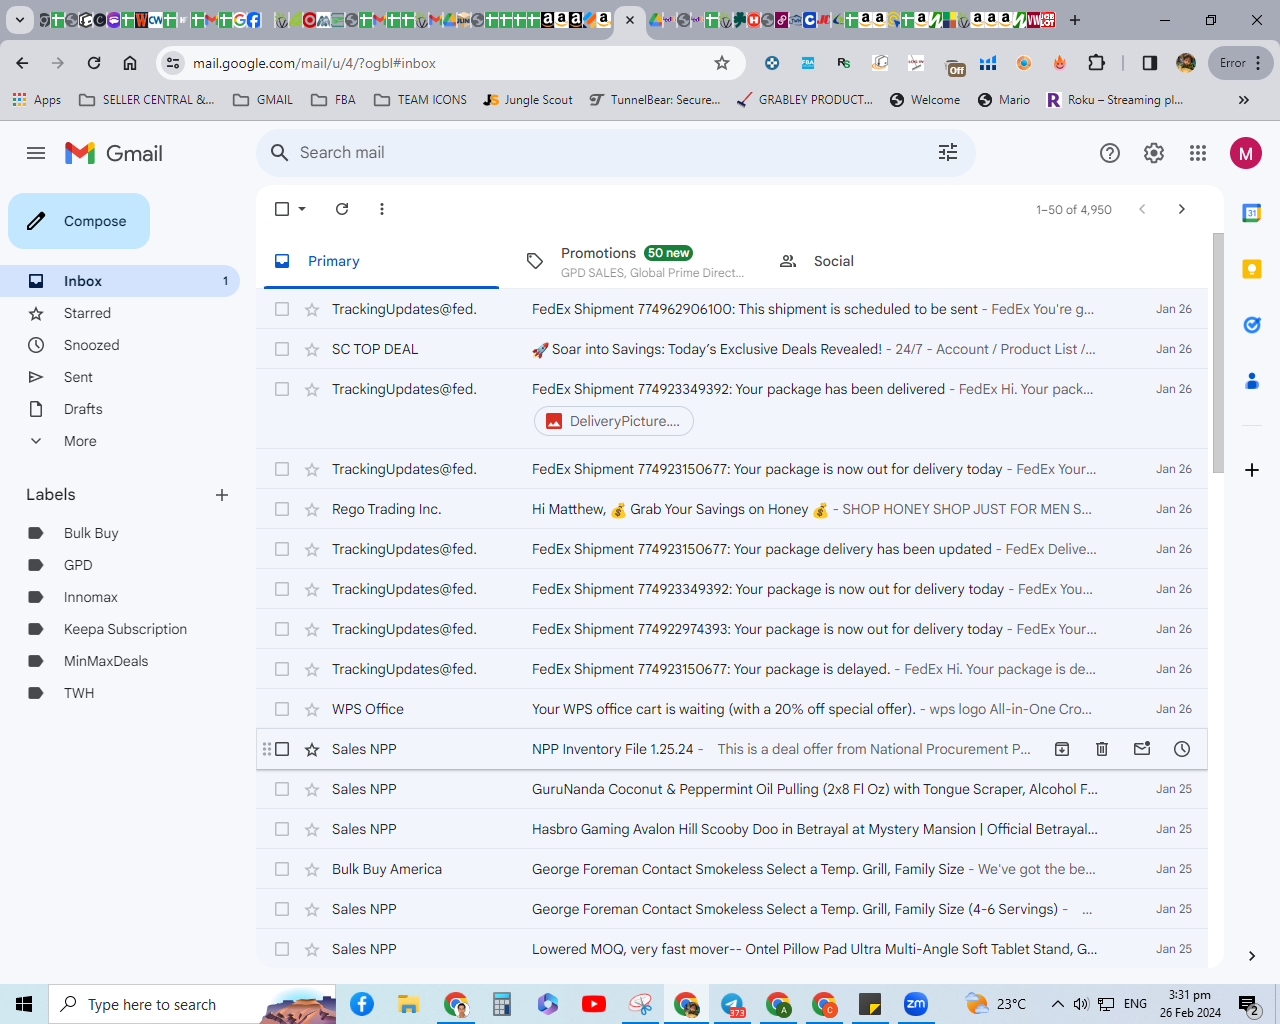
Task: Show more bookmarks with double chevron
Action: click(1244, 100)
